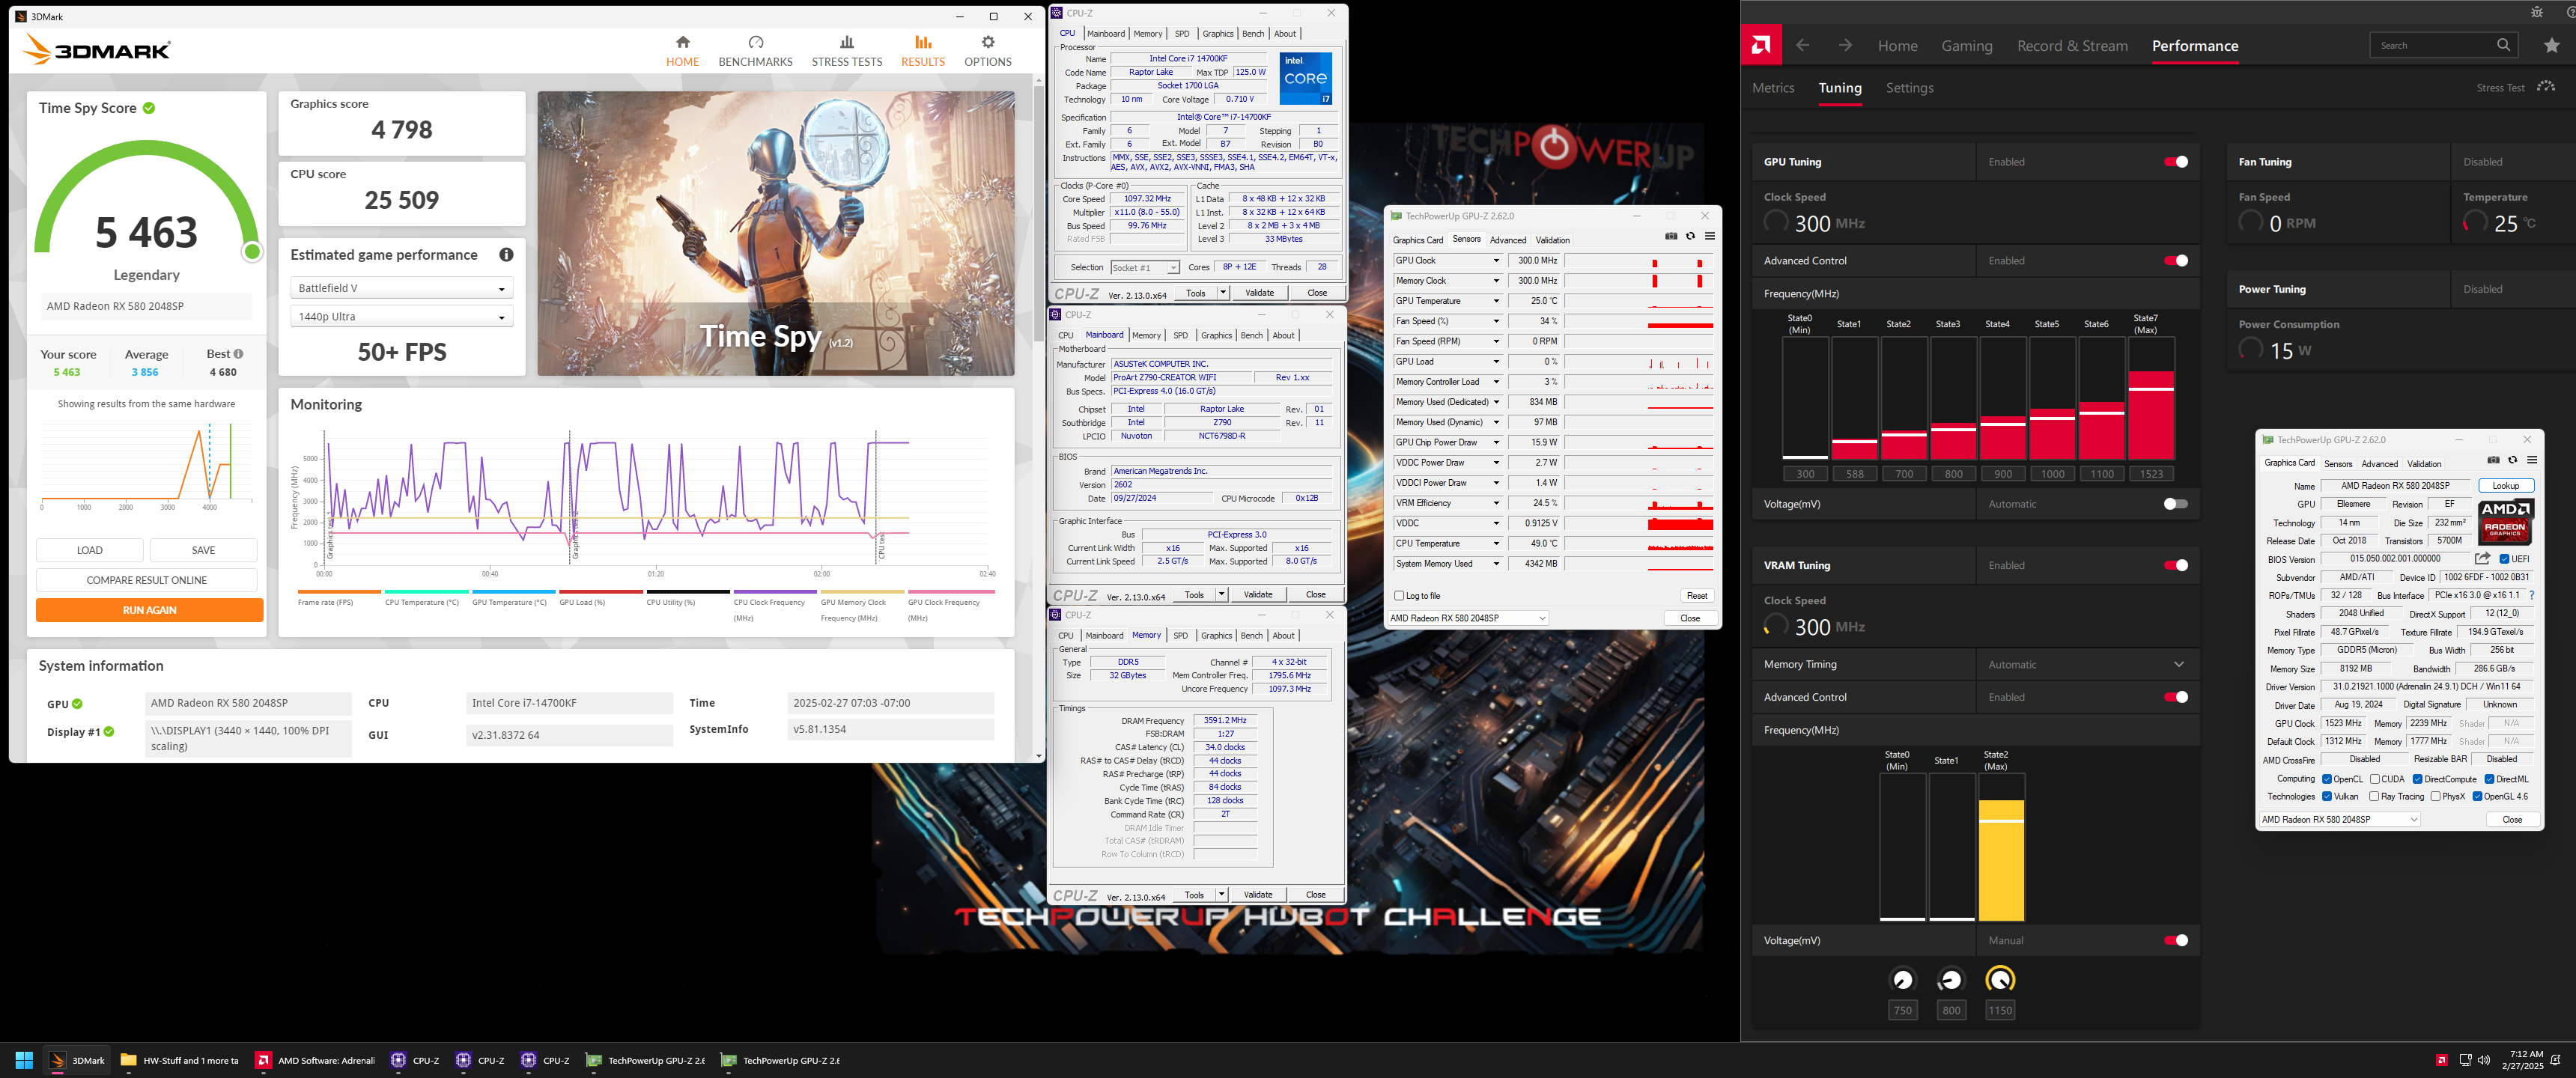
Task: Open the bug report icon in Adrenalin
Action: coord(2536,12)
